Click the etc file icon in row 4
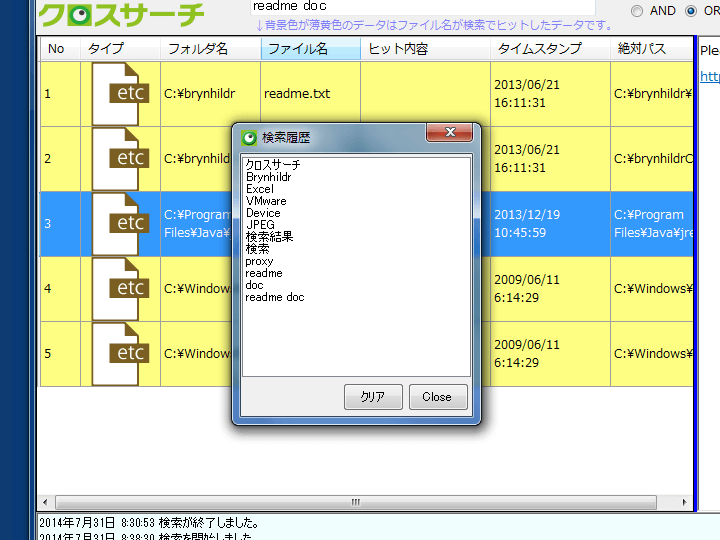The width and height of the screenshot is (720, 540). [121, 289]
